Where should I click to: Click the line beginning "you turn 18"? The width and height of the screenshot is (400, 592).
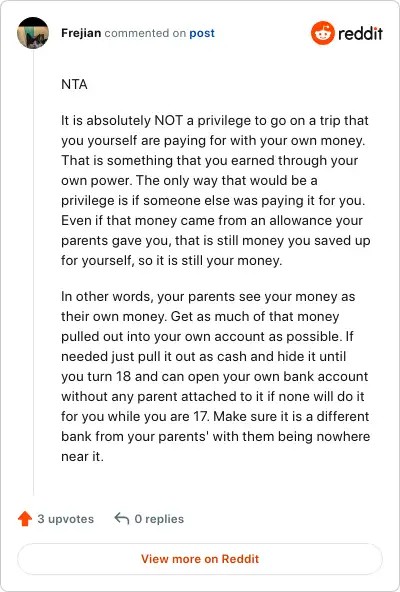pyautogui.click(x=215, y=376)
